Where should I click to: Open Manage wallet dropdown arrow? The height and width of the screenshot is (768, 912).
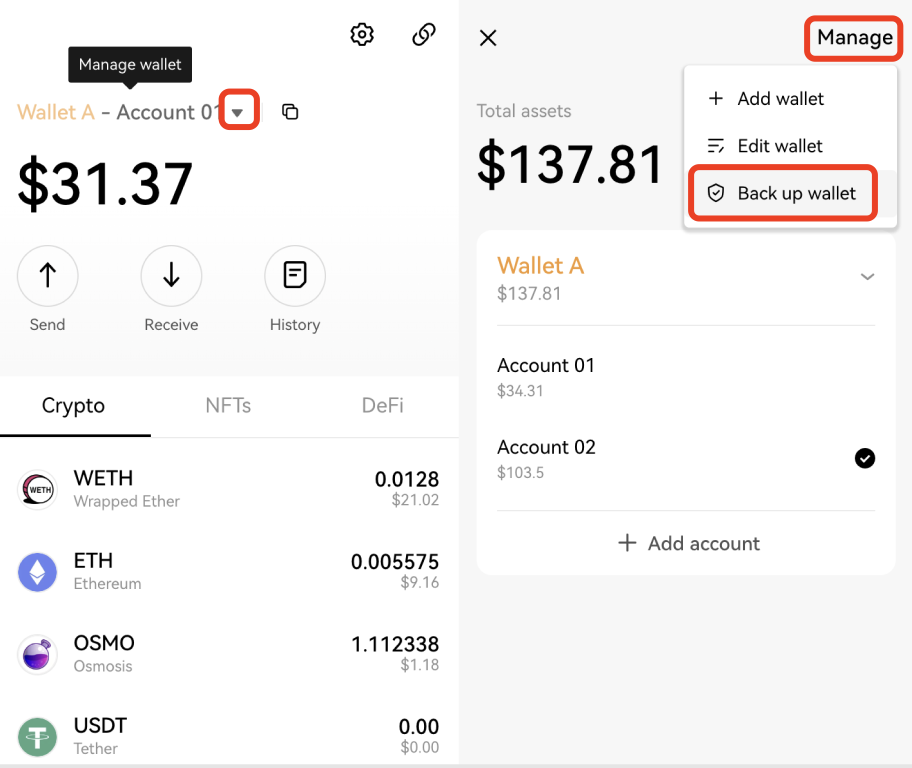[238, 112]
